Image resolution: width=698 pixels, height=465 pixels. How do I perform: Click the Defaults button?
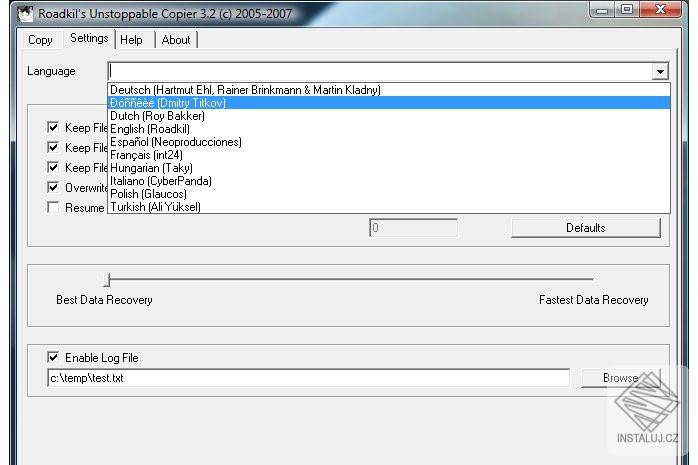point(586,228)
